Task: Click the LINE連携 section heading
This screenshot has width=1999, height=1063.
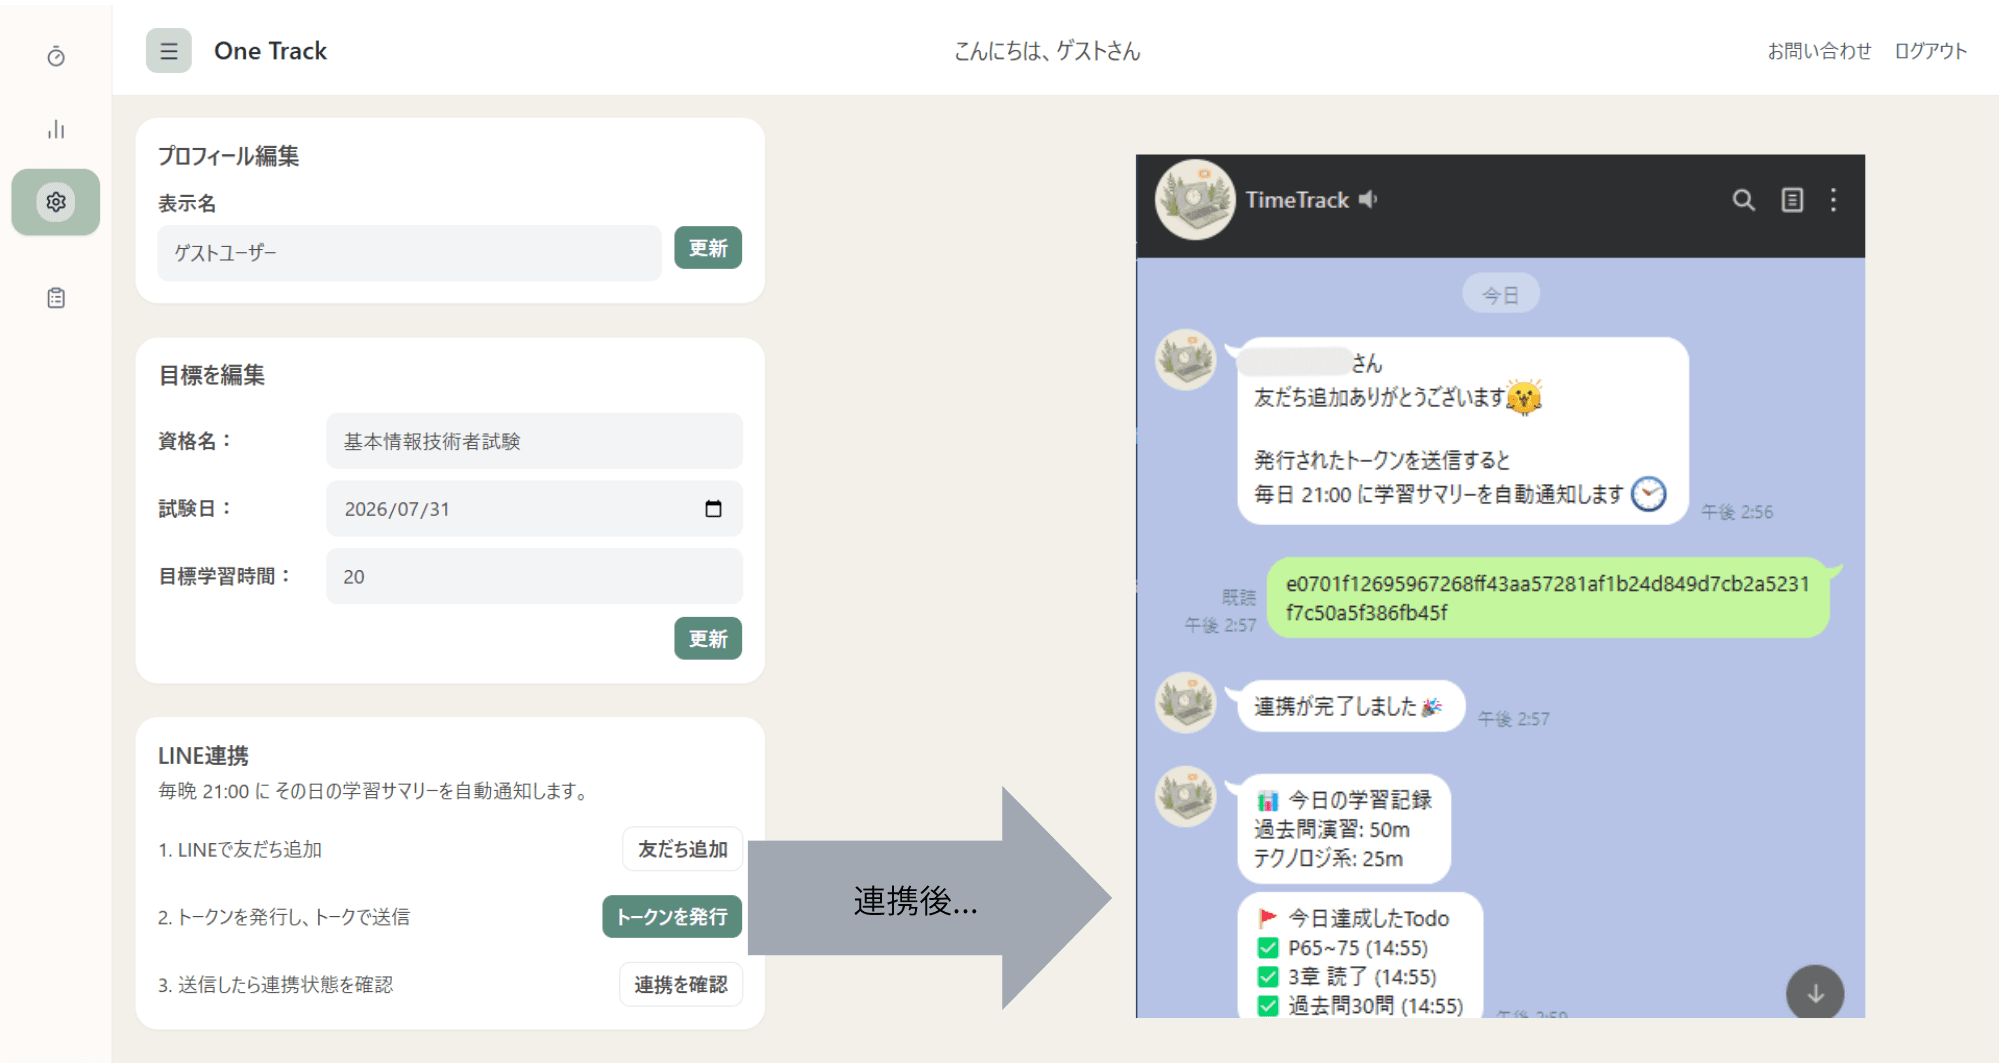Action: (203, 756)
